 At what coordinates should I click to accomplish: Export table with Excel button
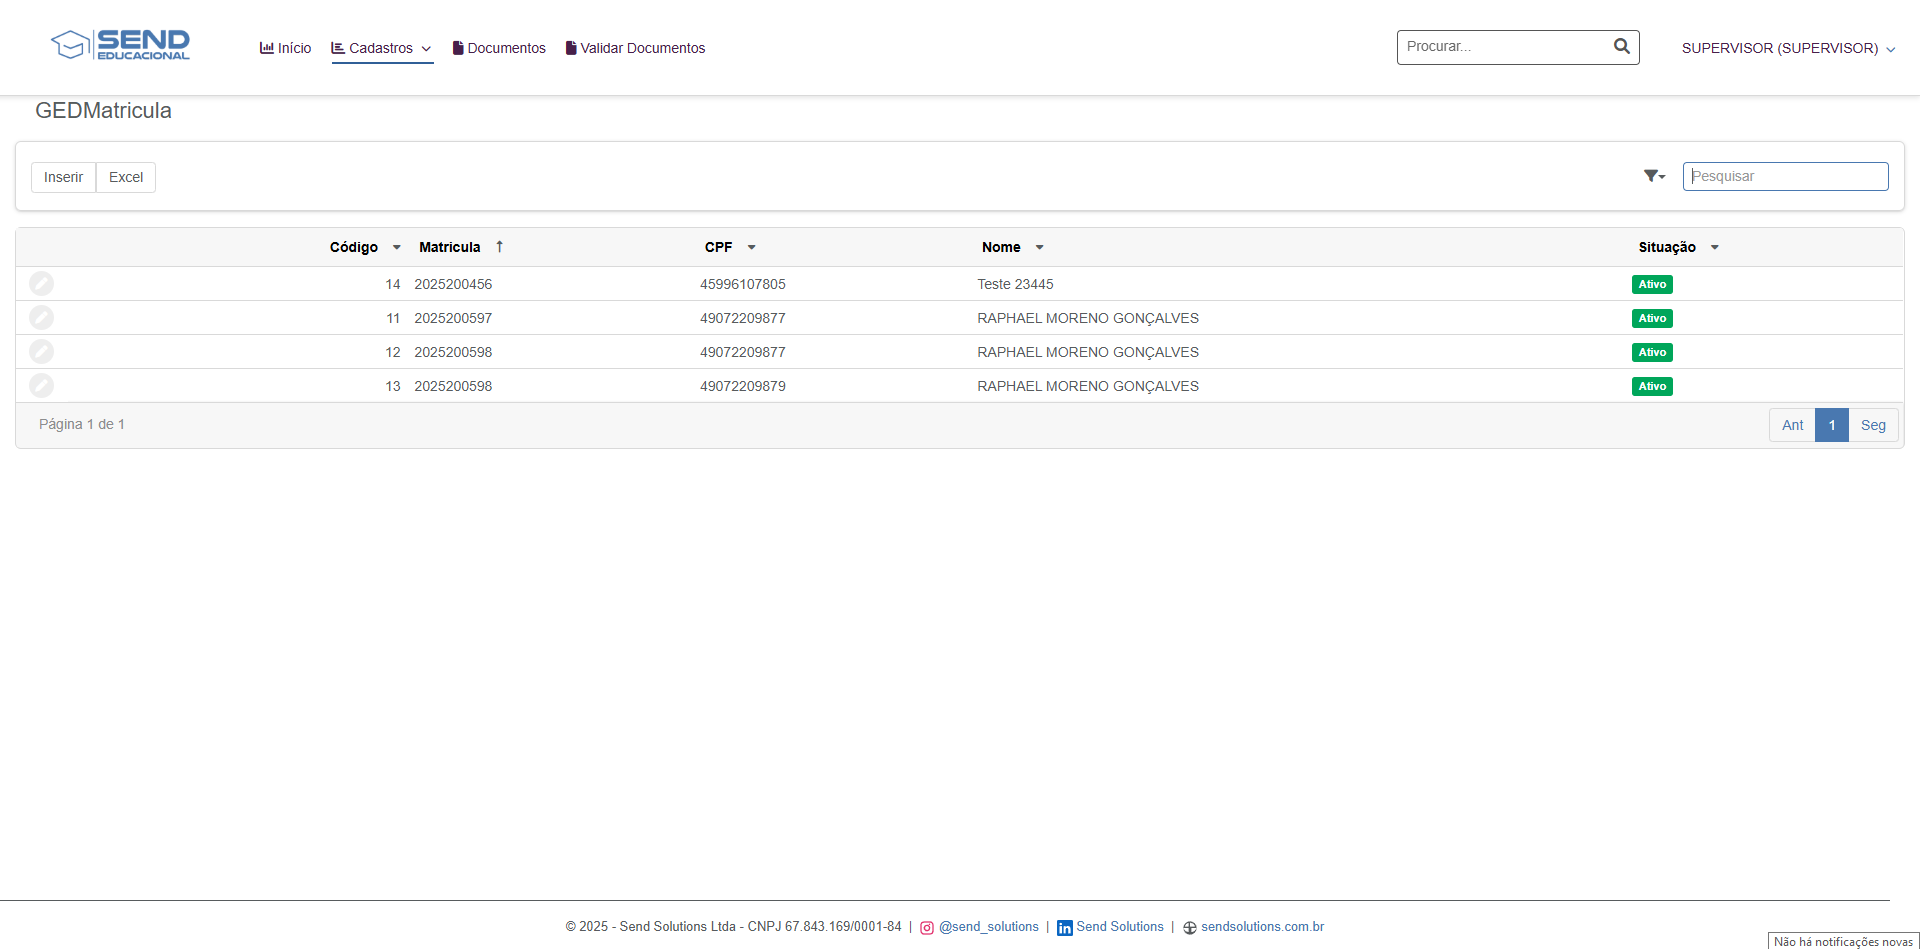126,177
